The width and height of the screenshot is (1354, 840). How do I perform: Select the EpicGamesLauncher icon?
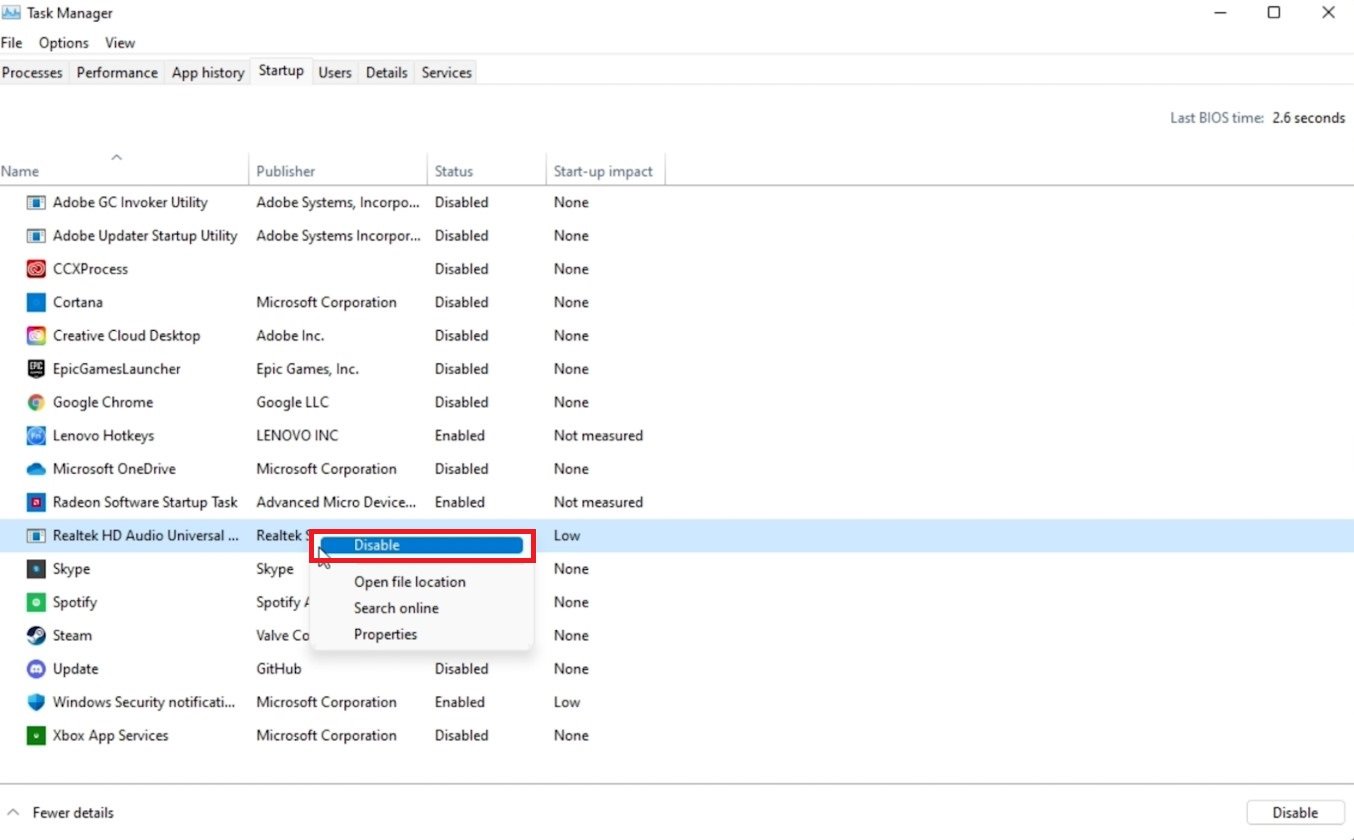(36, 369)
